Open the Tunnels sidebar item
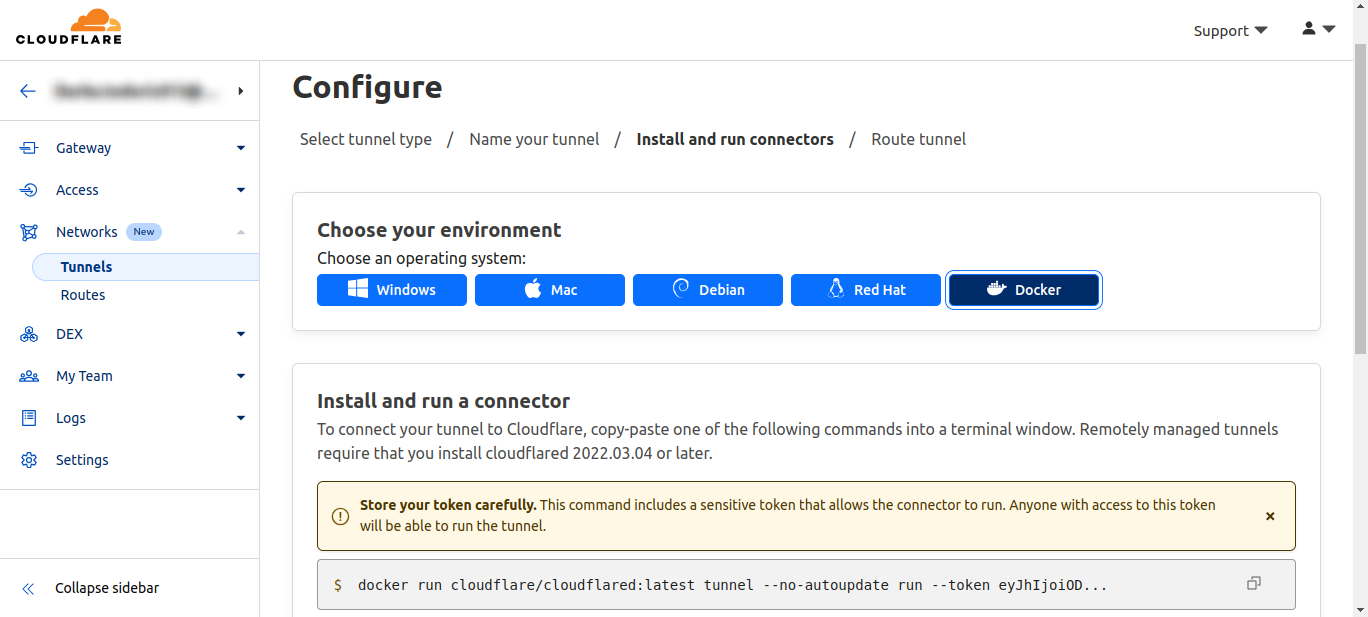This screenshot has height=617, width=1368. [86, 267]
